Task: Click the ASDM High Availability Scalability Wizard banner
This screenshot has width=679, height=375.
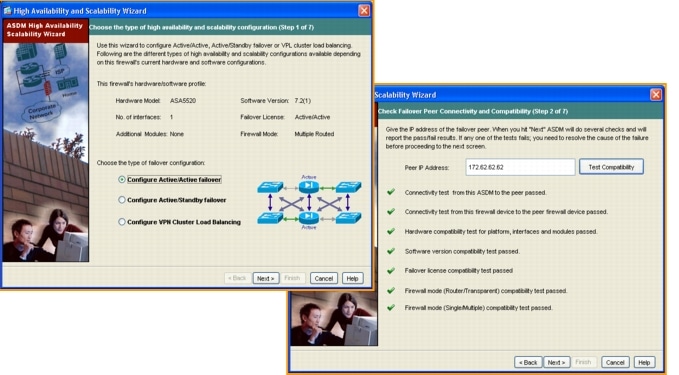Action: (45, 30)
